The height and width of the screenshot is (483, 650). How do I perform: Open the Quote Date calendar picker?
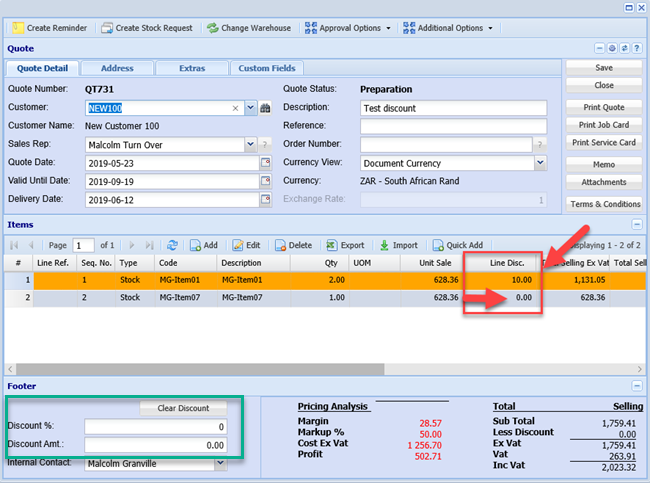[265, 163]
